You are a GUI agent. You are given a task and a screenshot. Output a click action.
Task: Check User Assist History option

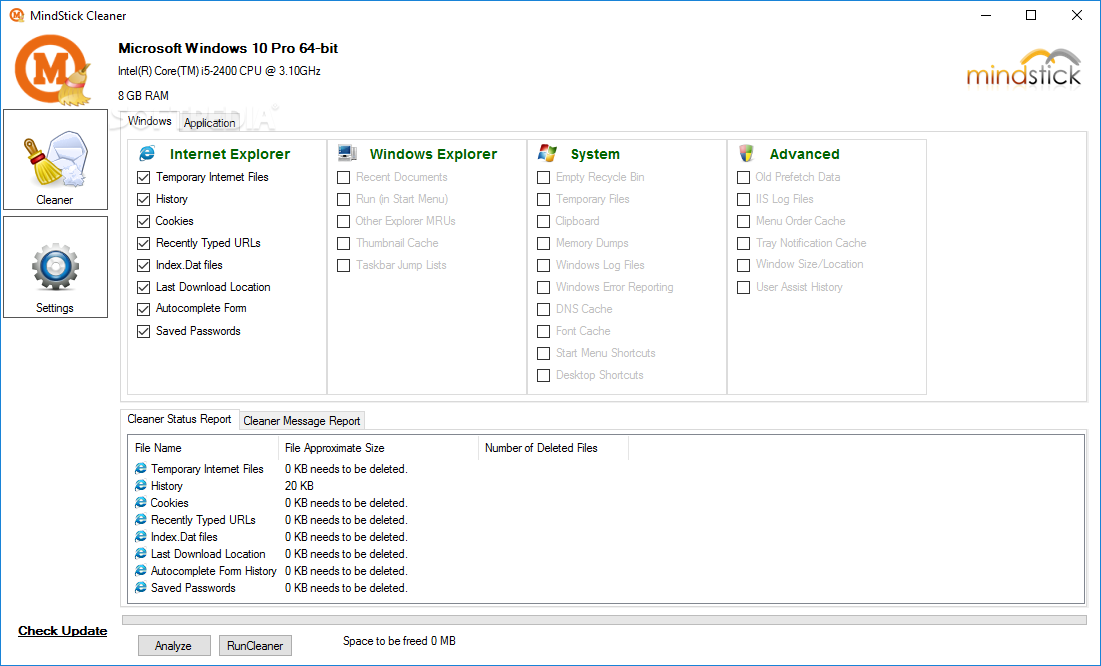pyautogui.click(x=744, y=287)
